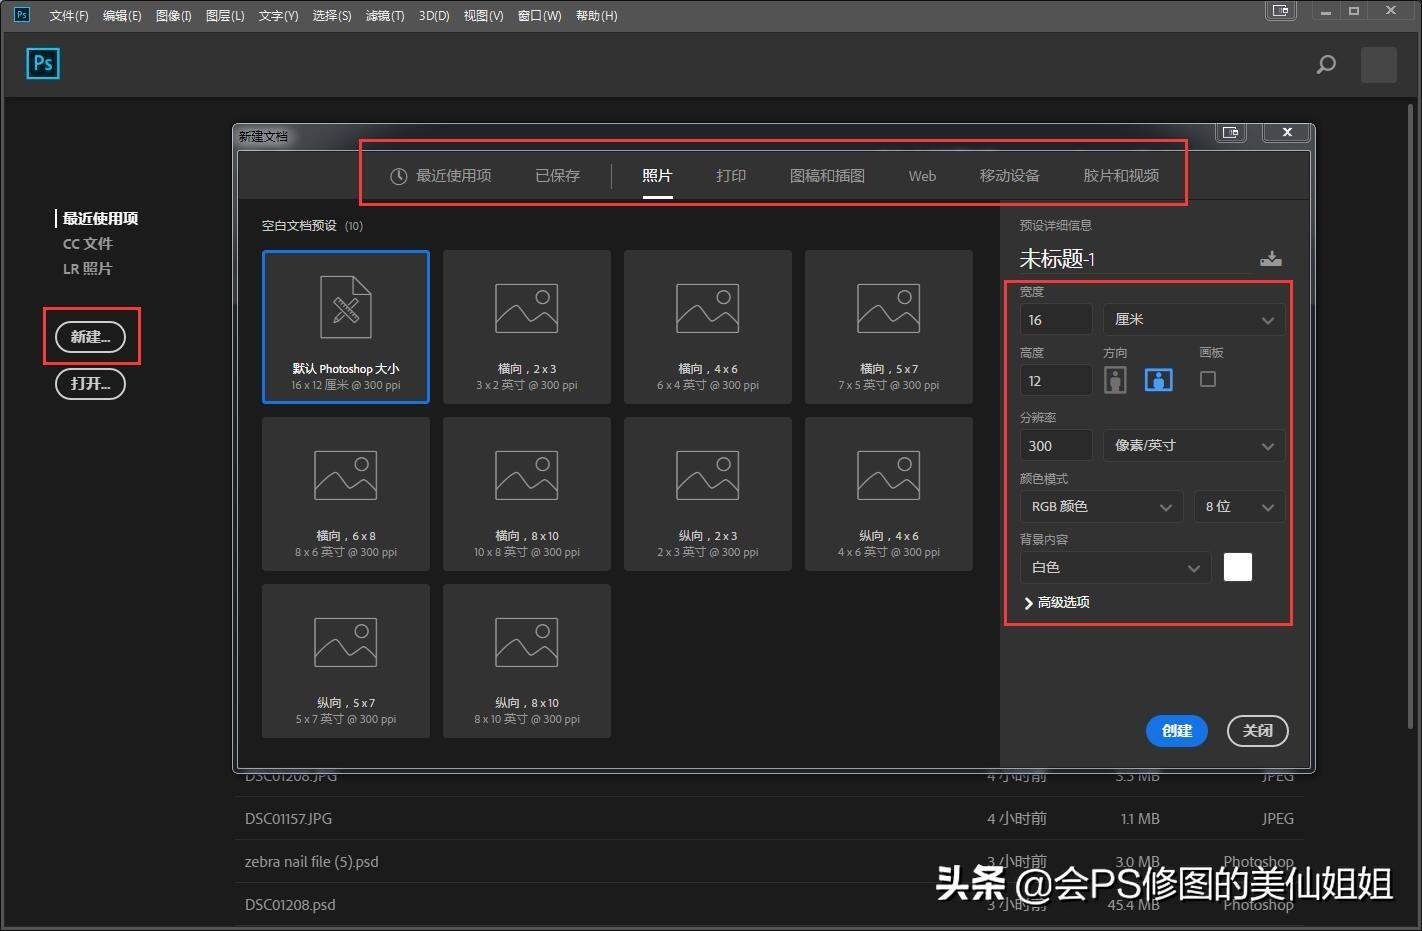Select CC 文件 in the left sidebar
1422x931 pixels.
(x=88, y=244)
